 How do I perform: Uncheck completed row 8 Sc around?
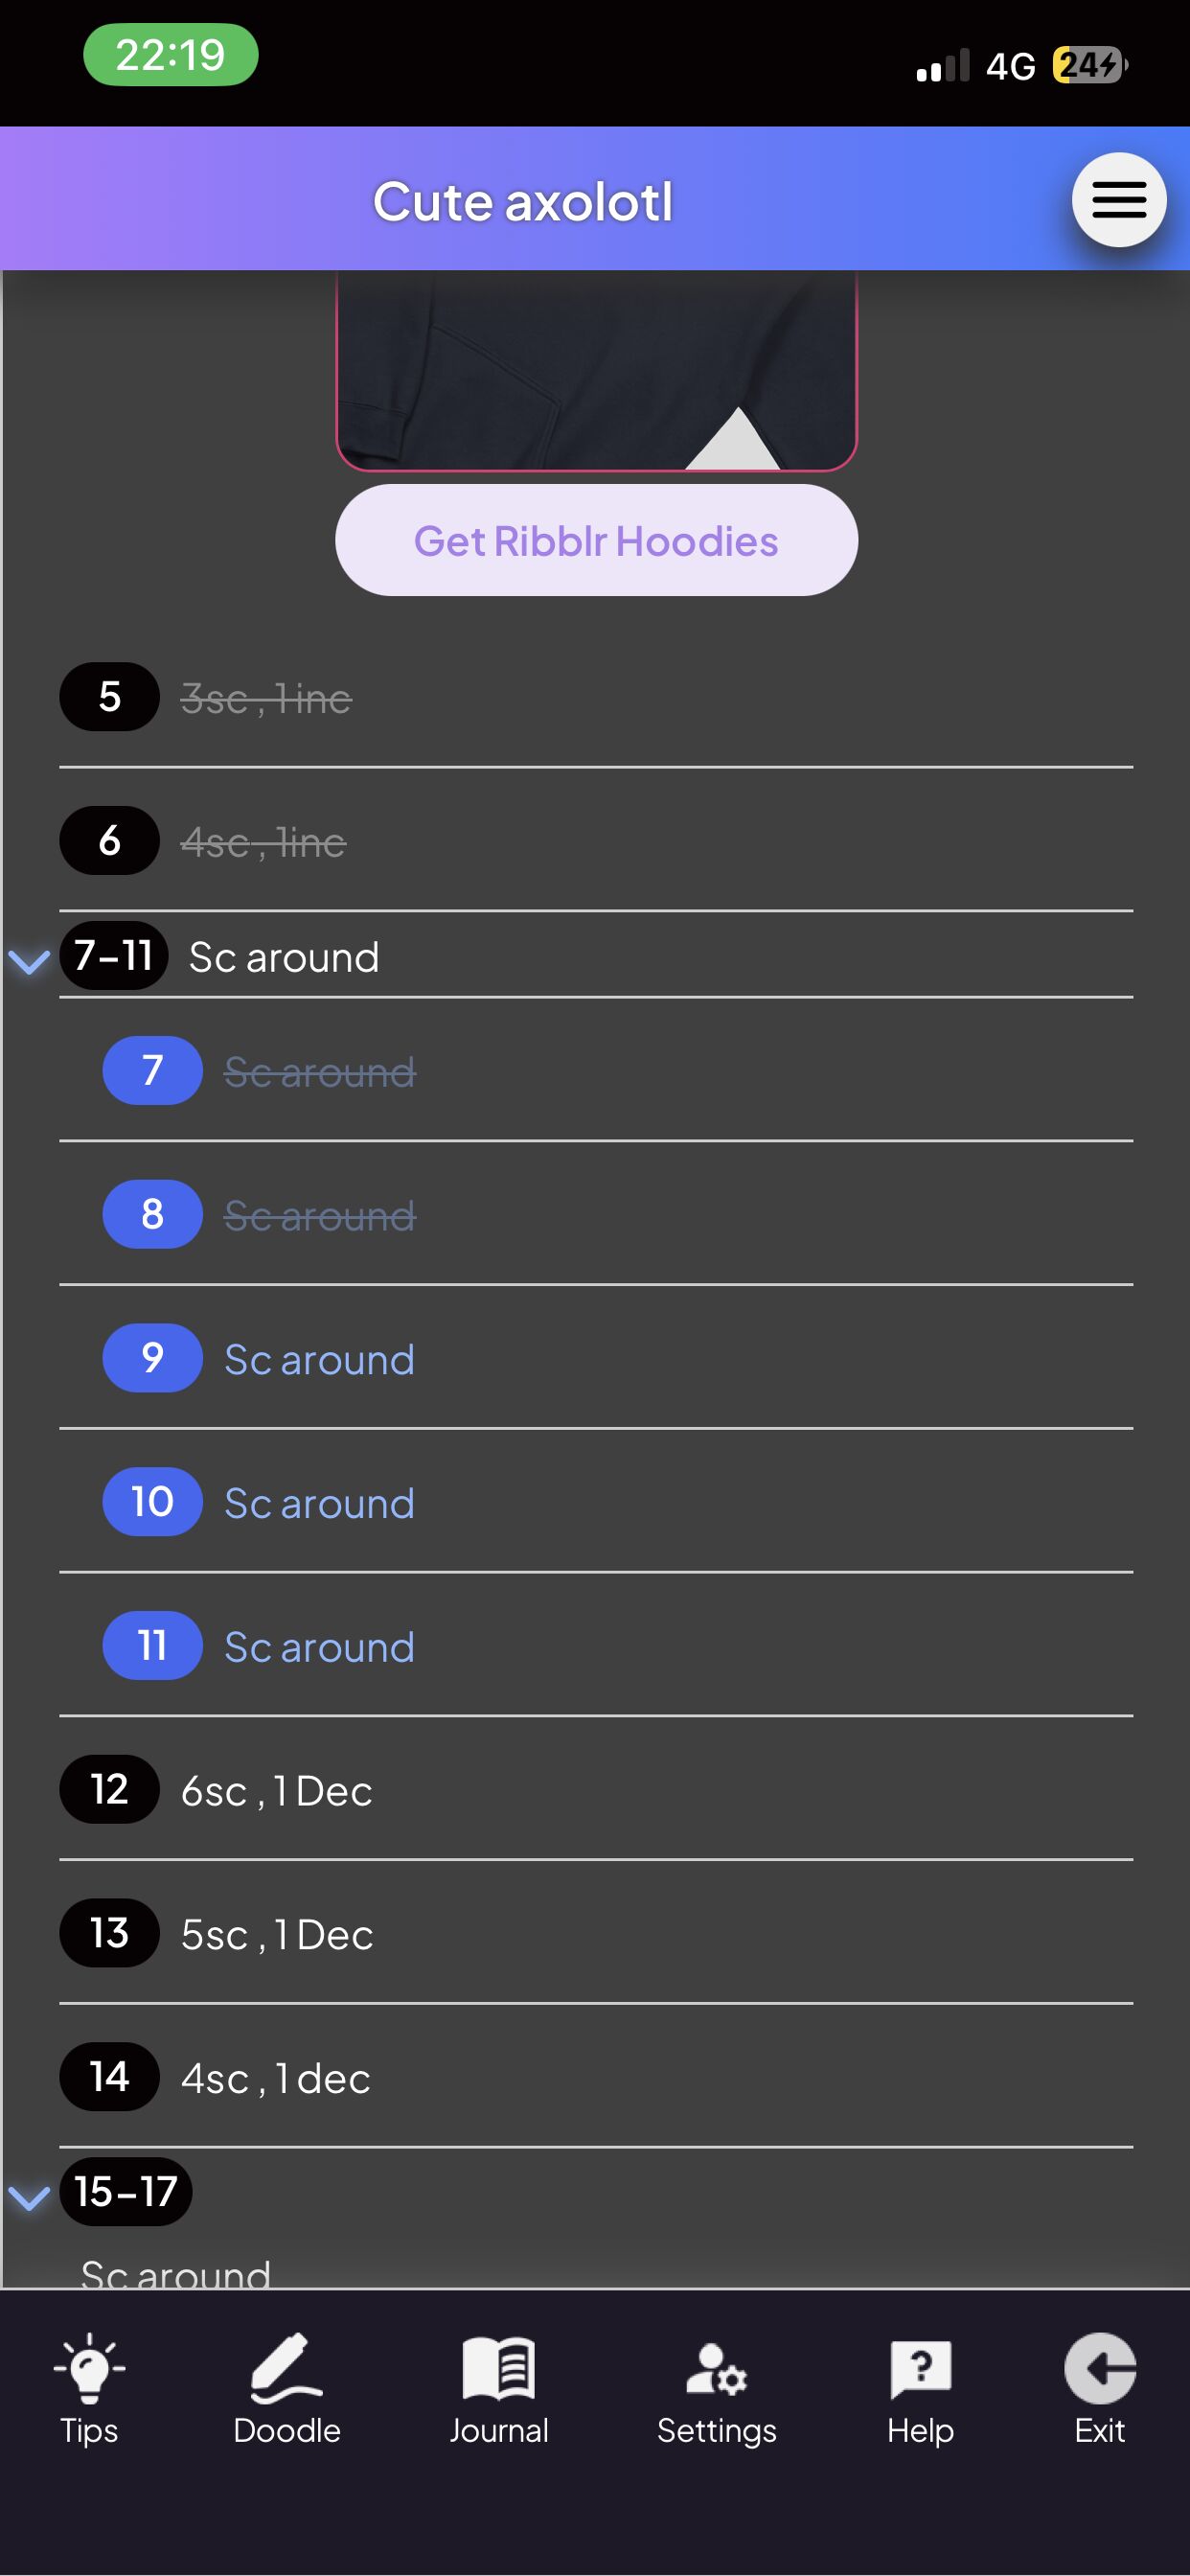[x=319, y=1216]
